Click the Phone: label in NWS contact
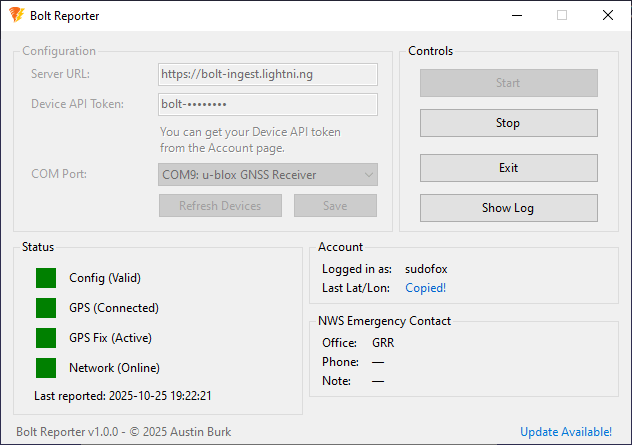Viewport: 632px width, 445px height. click(340, 362)
